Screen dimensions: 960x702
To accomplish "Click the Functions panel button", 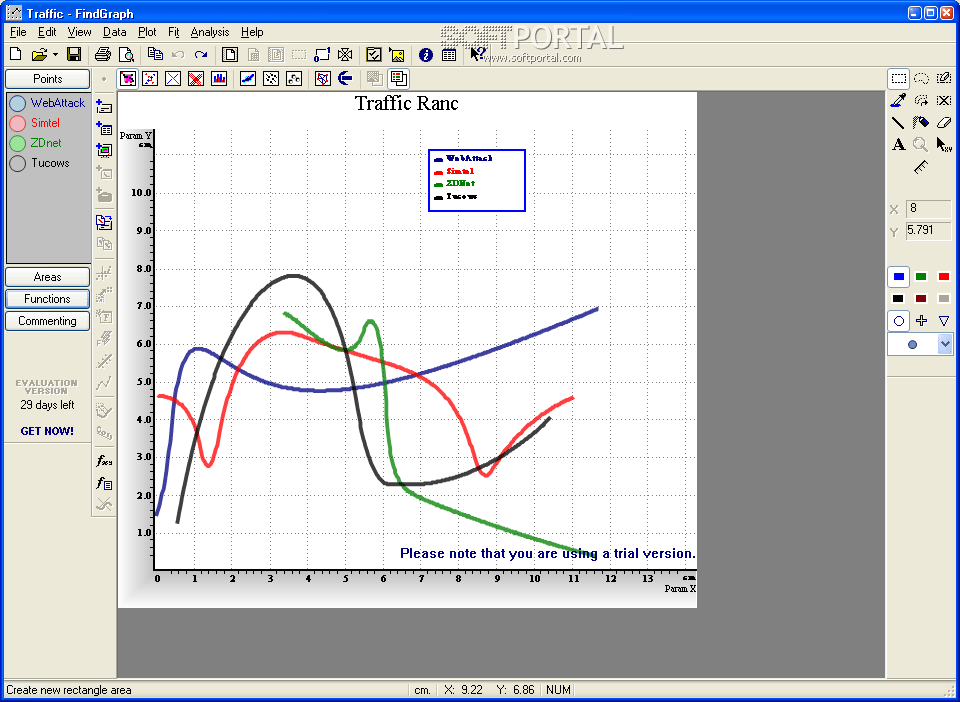I will click(x=48, y=299).
